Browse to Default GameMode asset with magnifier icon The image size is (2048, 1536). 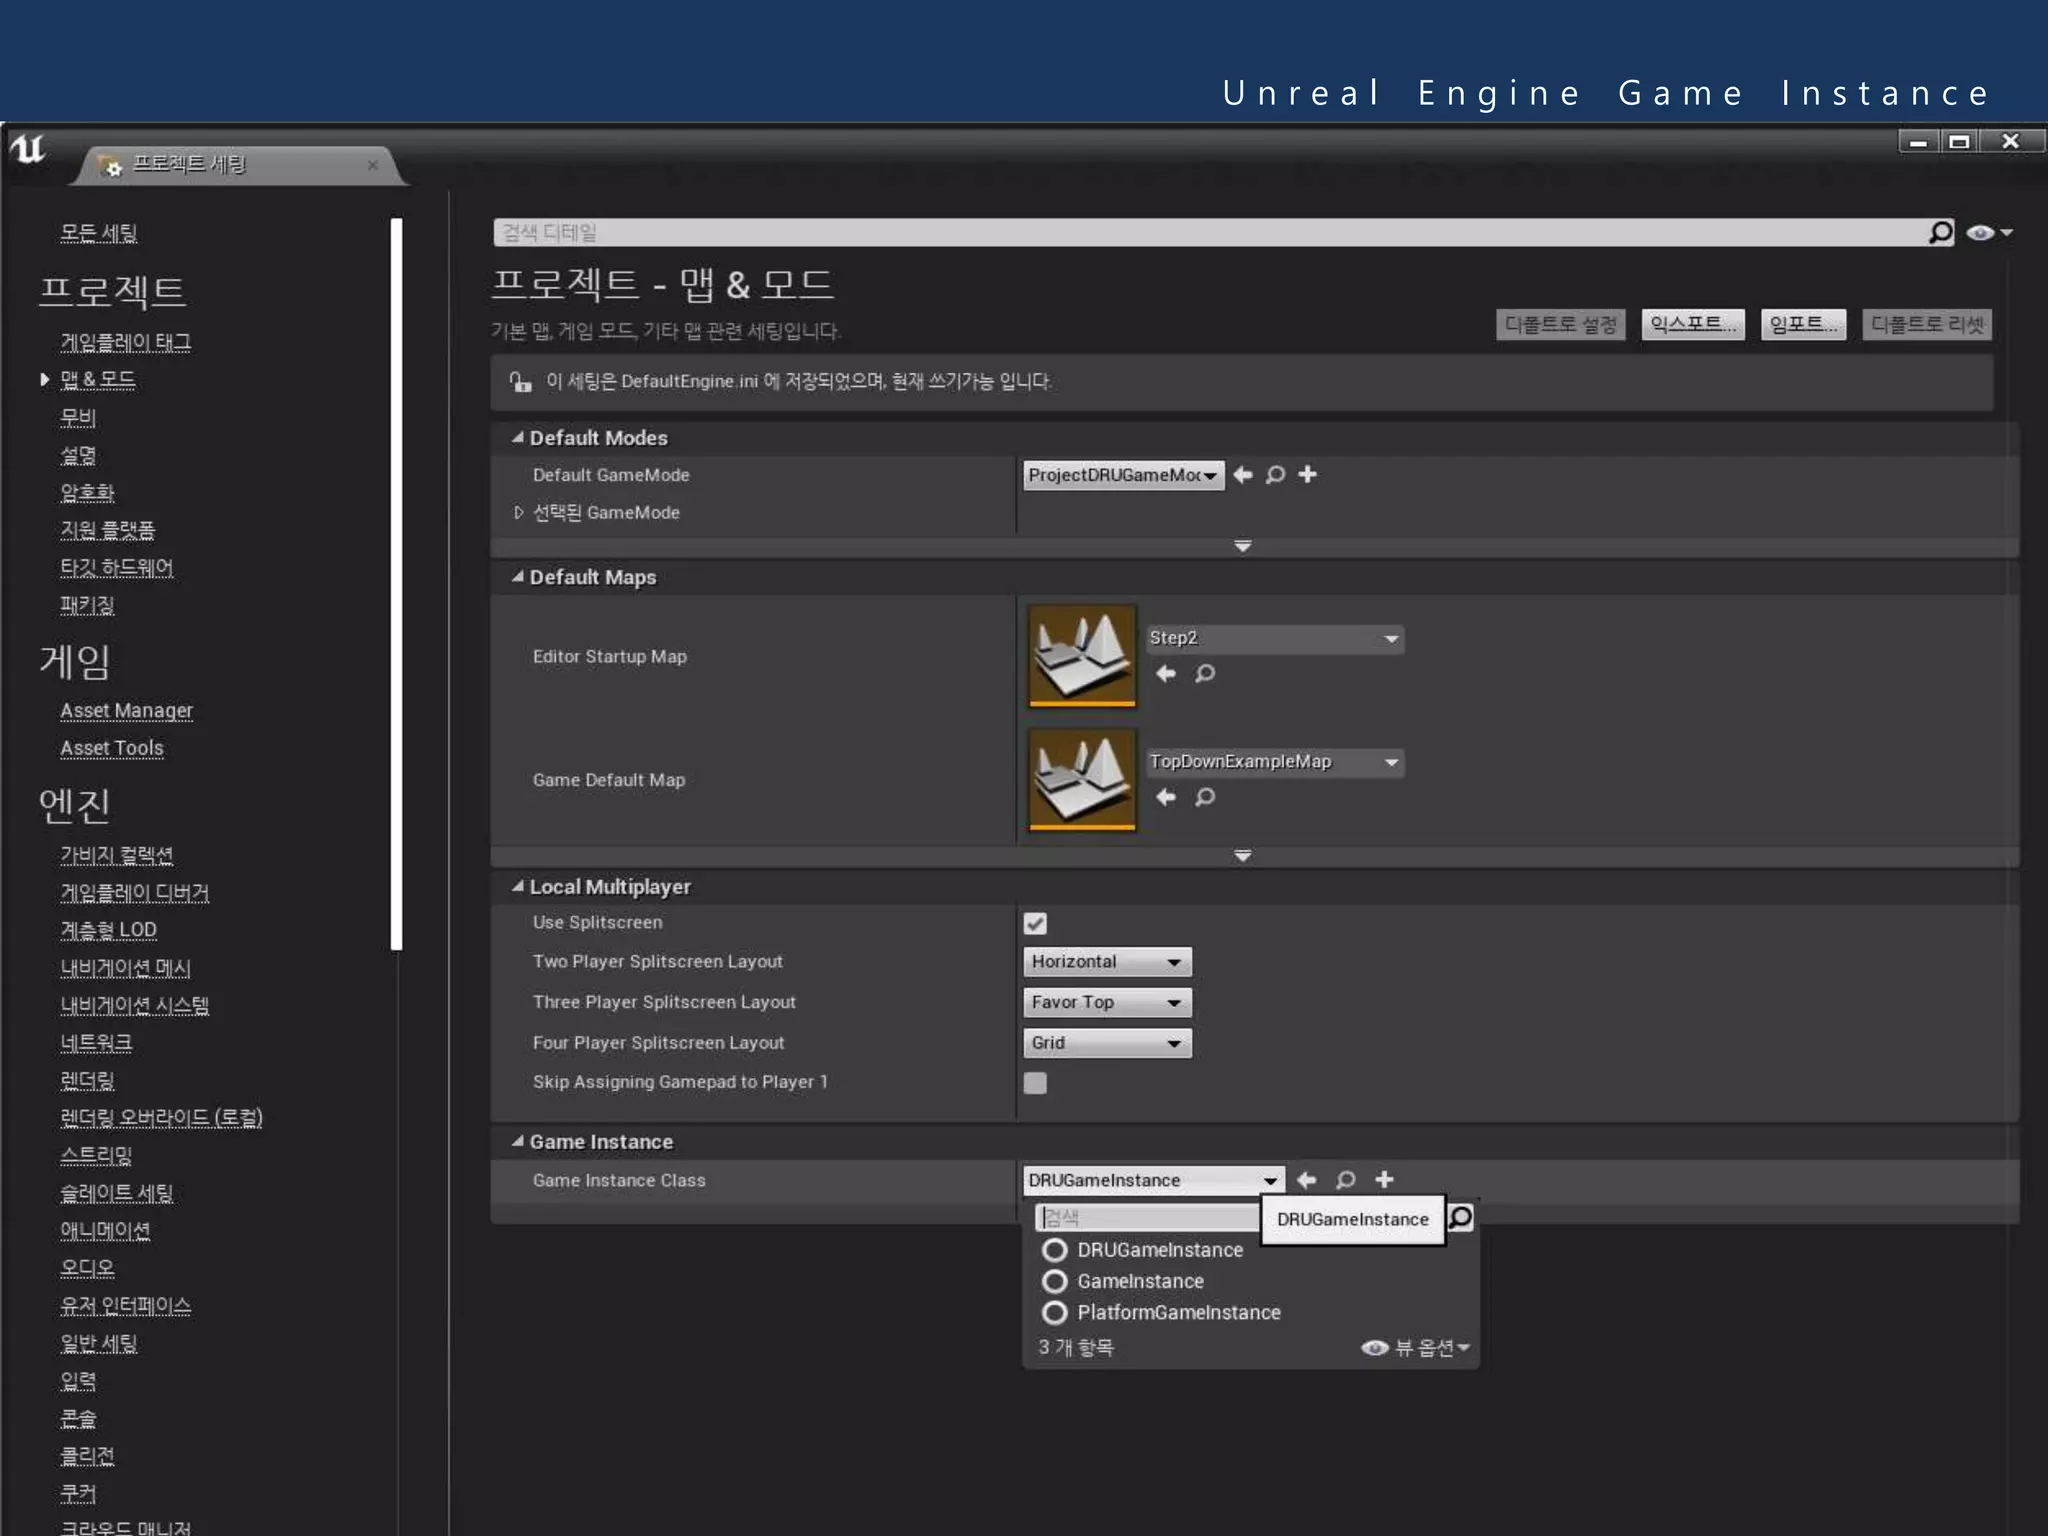coord(1275,474)
